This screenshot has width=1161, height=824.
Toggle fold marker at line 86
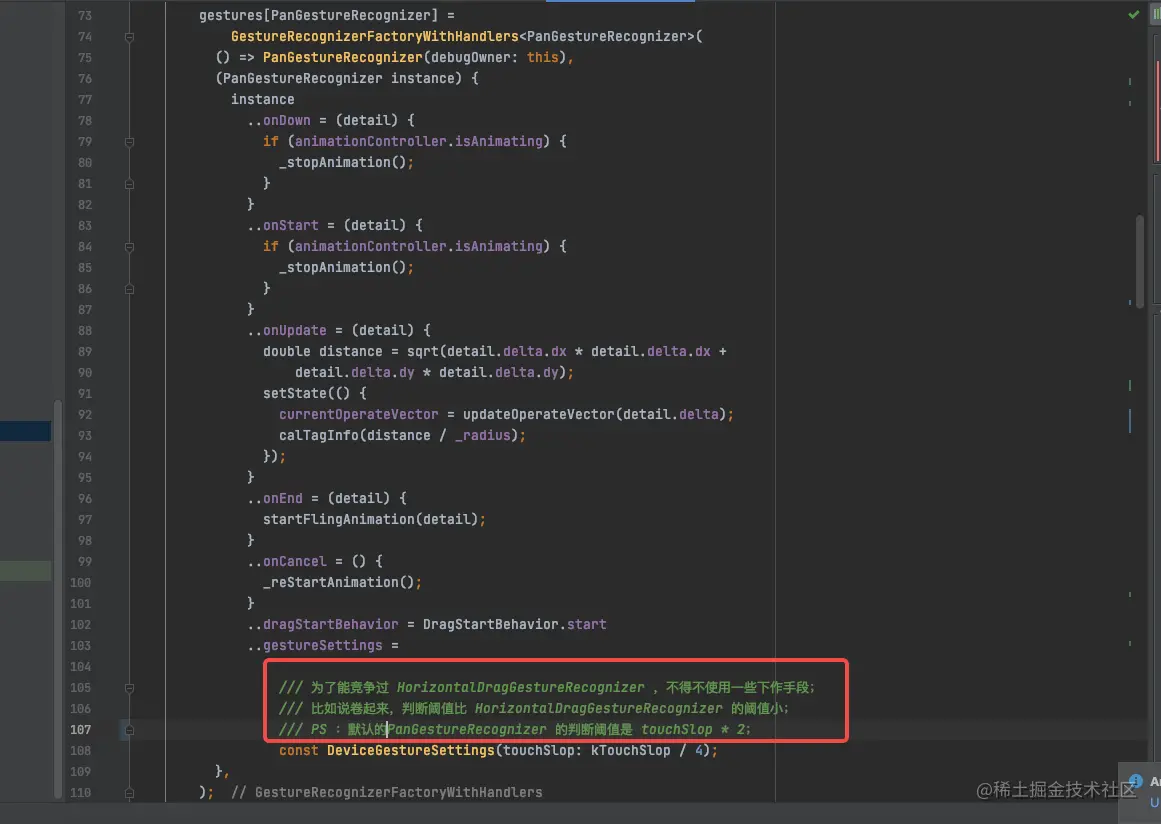pos(129,289)
